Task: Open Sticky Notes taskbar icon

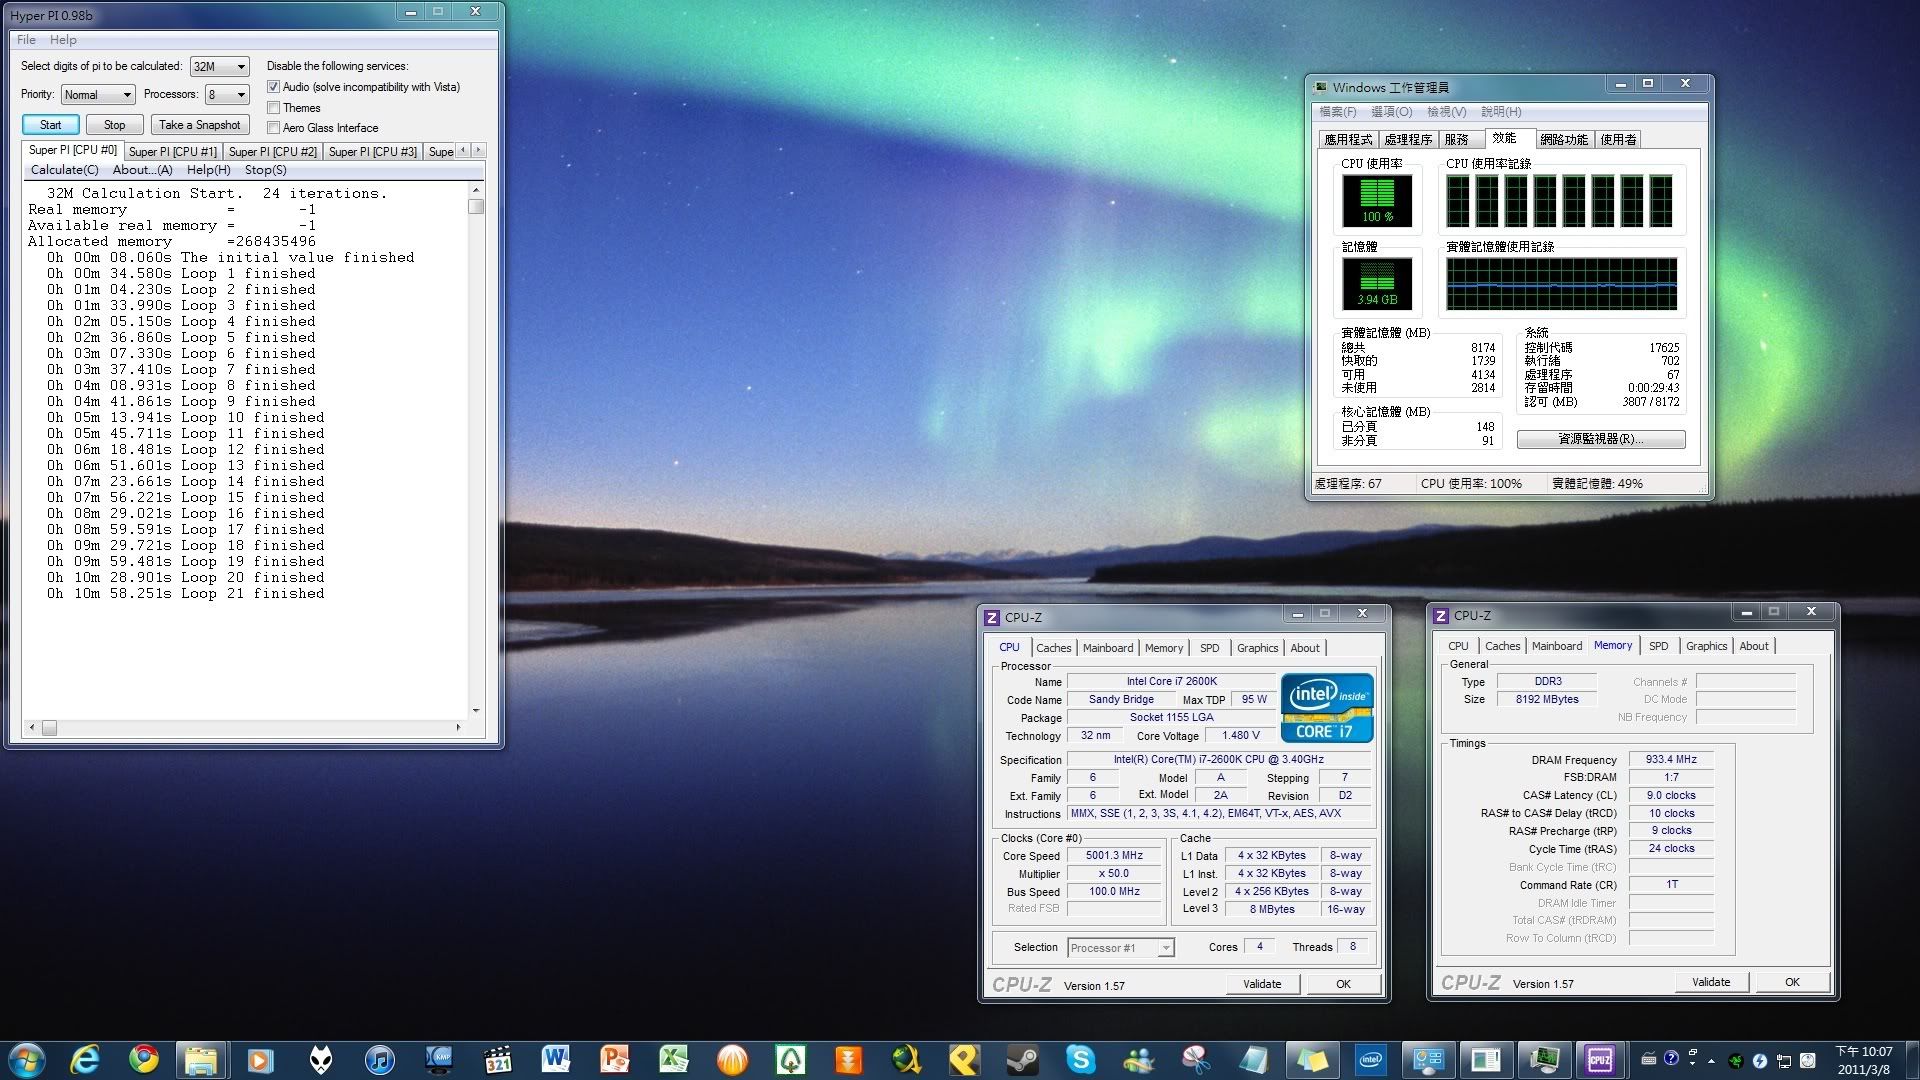Action: (1312, 1060)
